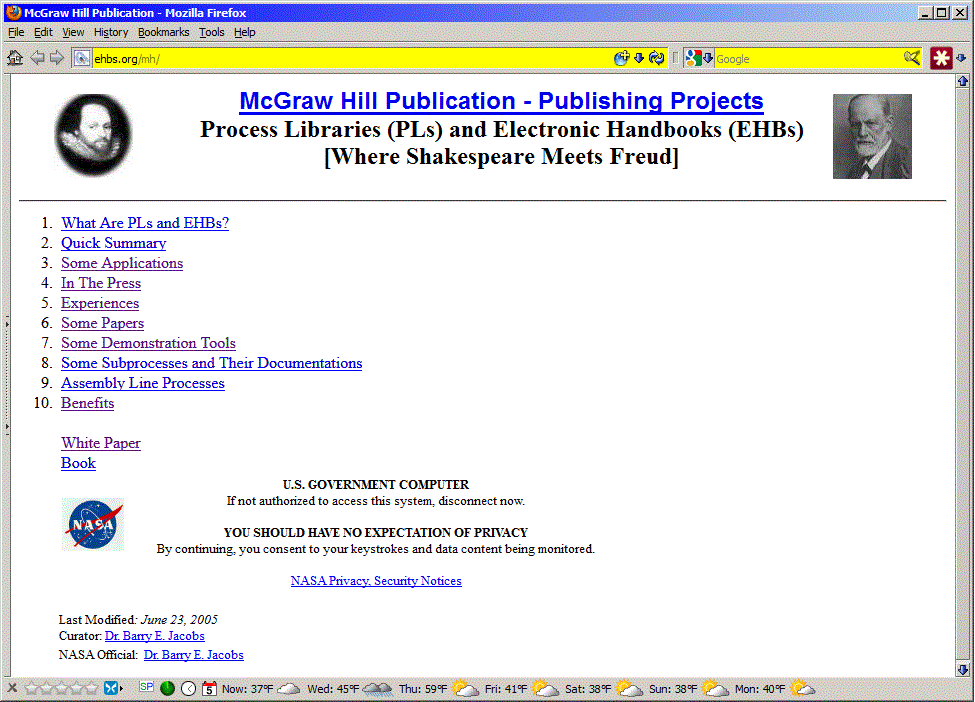The width and height of the screenshot is (975, 702).
Task: Click in the Google search field
Action: [807, 58]
